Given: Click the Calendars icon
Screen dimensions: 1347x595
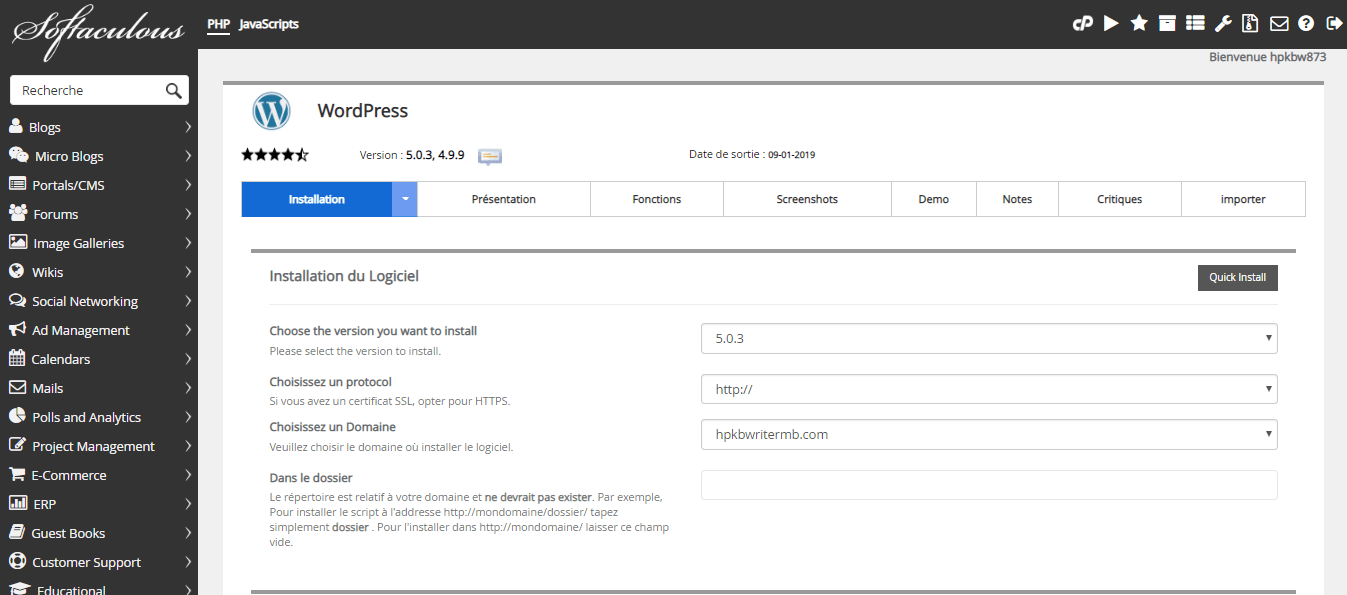Looking at the screenshot, I should [x=17, y=358].
